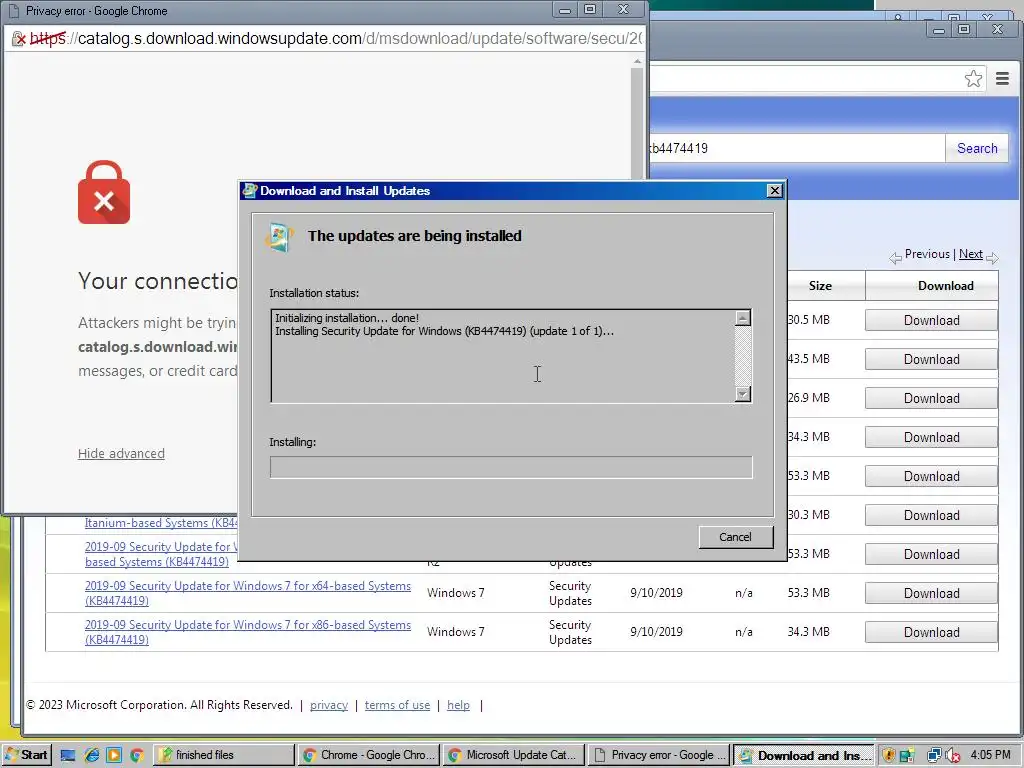
Task: Click the Privacy error window address bar
Action: pyautogui.click(x=327, y=39)
